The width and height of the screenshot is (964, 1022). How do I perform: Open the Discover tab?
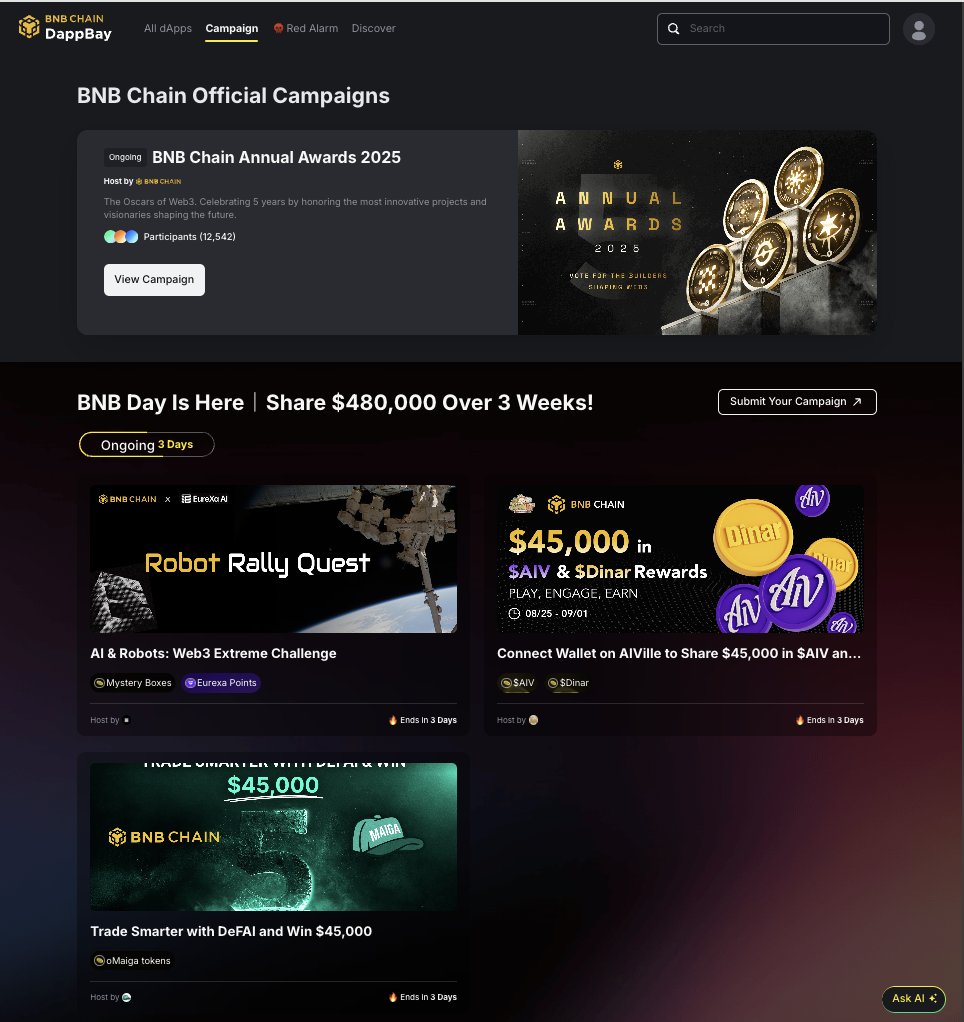(373, 28)
